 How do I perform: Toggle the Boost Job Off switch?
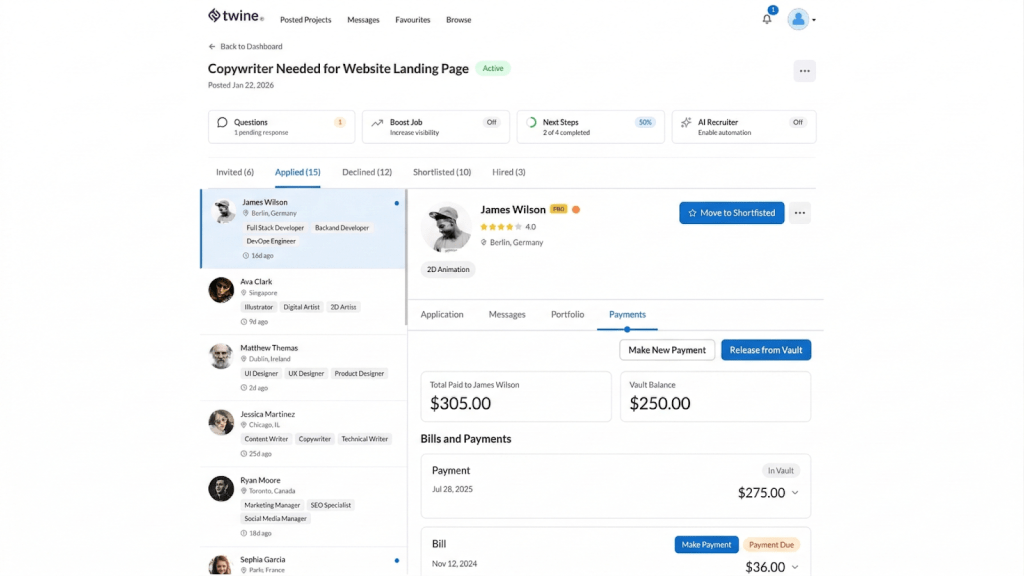tap(491, 122)
